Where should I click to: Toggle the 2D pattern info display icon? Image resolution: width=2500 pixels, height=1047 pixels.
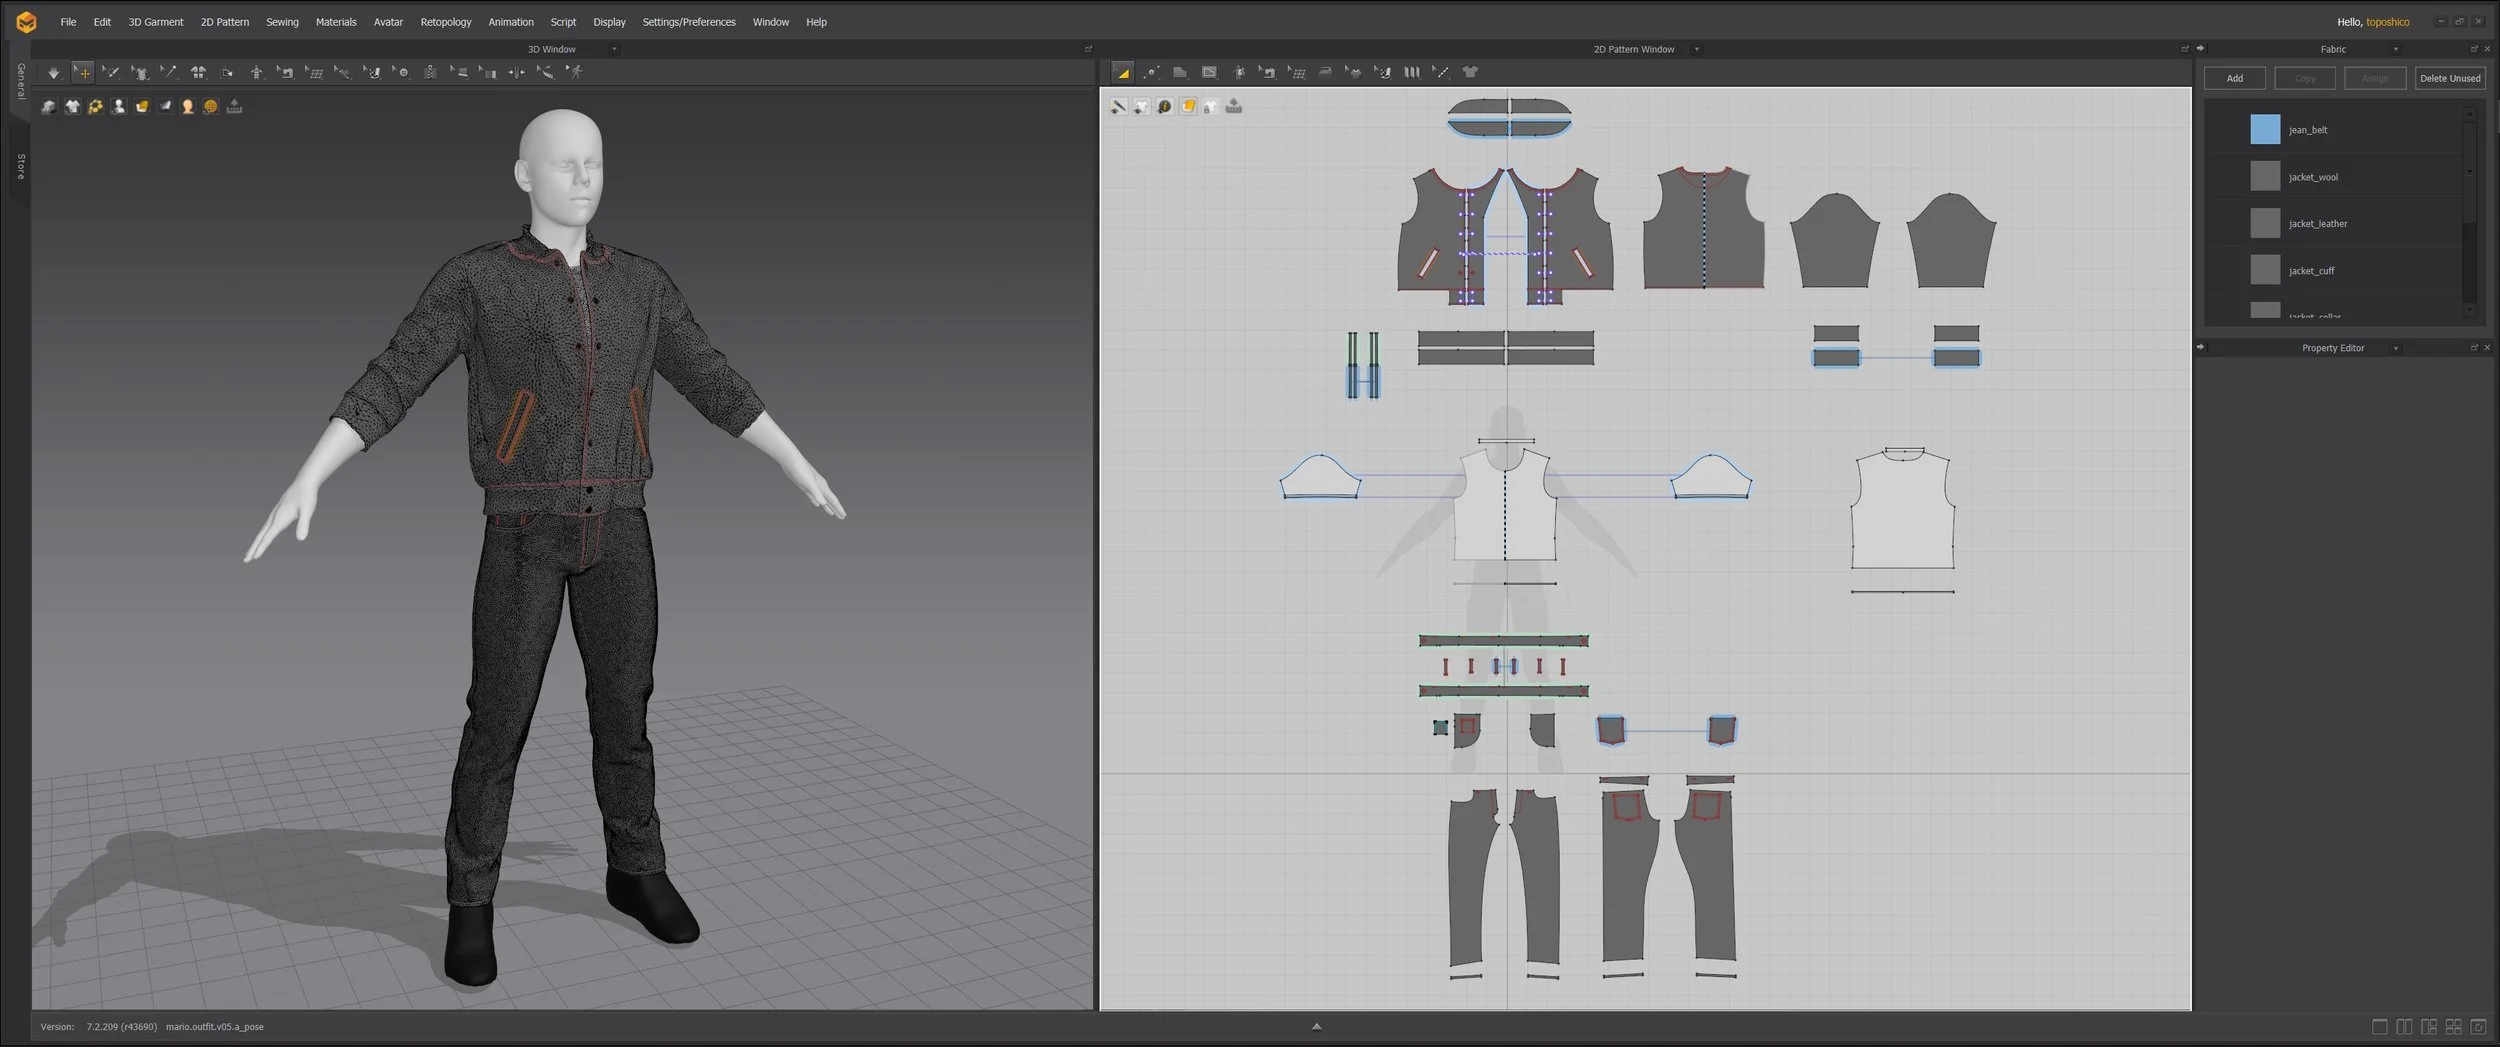click(x=1165, y=106)
